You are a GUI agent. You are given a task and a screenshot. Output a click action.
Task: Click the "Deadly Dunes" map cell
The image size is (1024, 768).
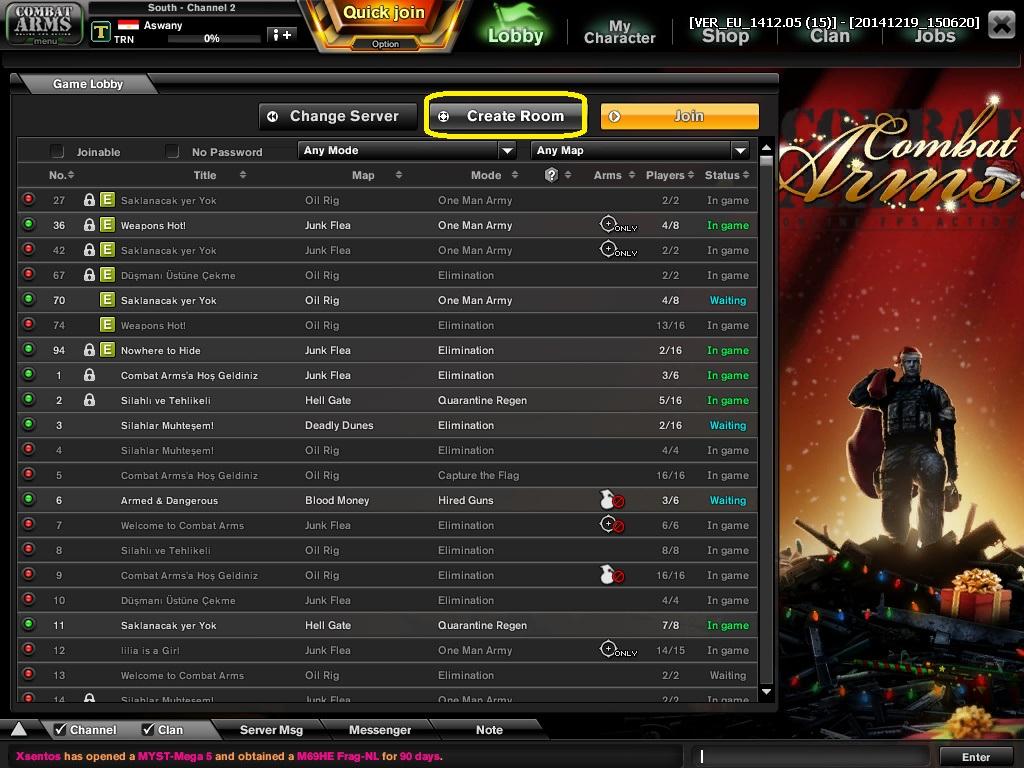(x=339, y=425)
